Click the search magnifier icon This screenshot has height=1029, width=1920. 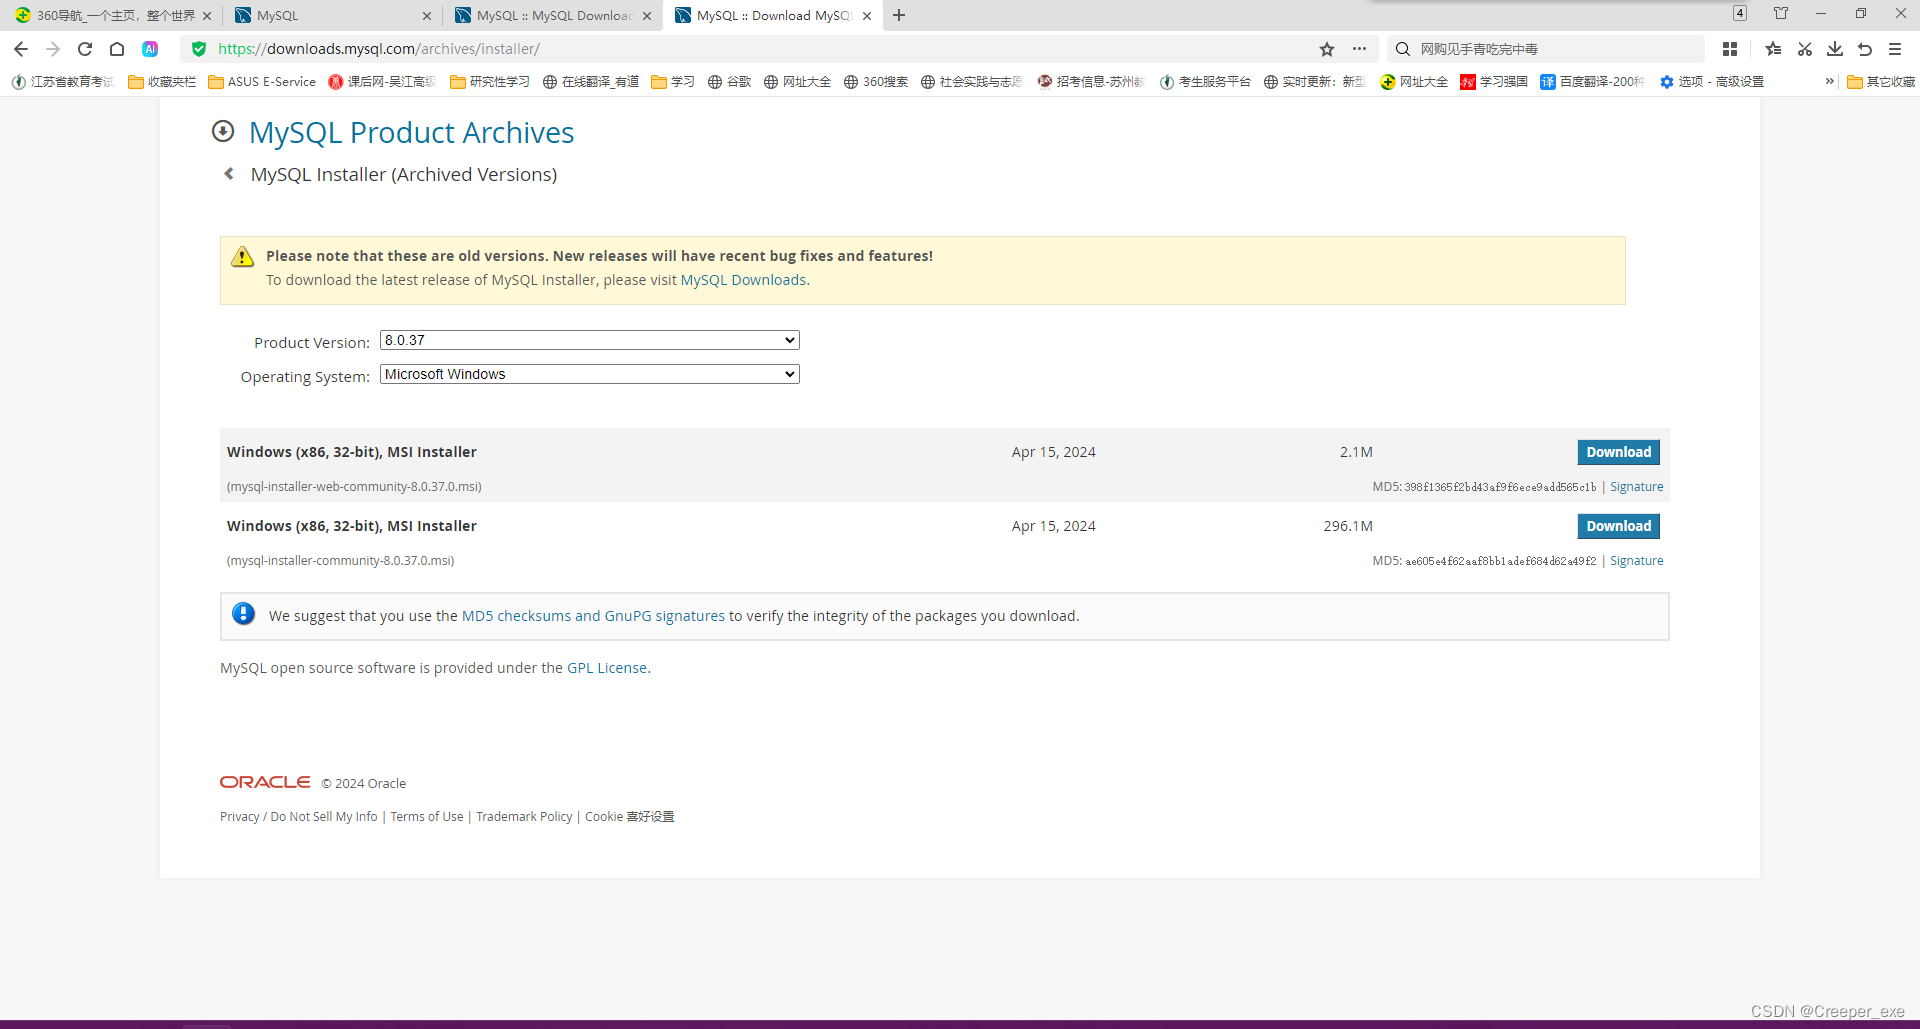click(x=1403, y=49)
